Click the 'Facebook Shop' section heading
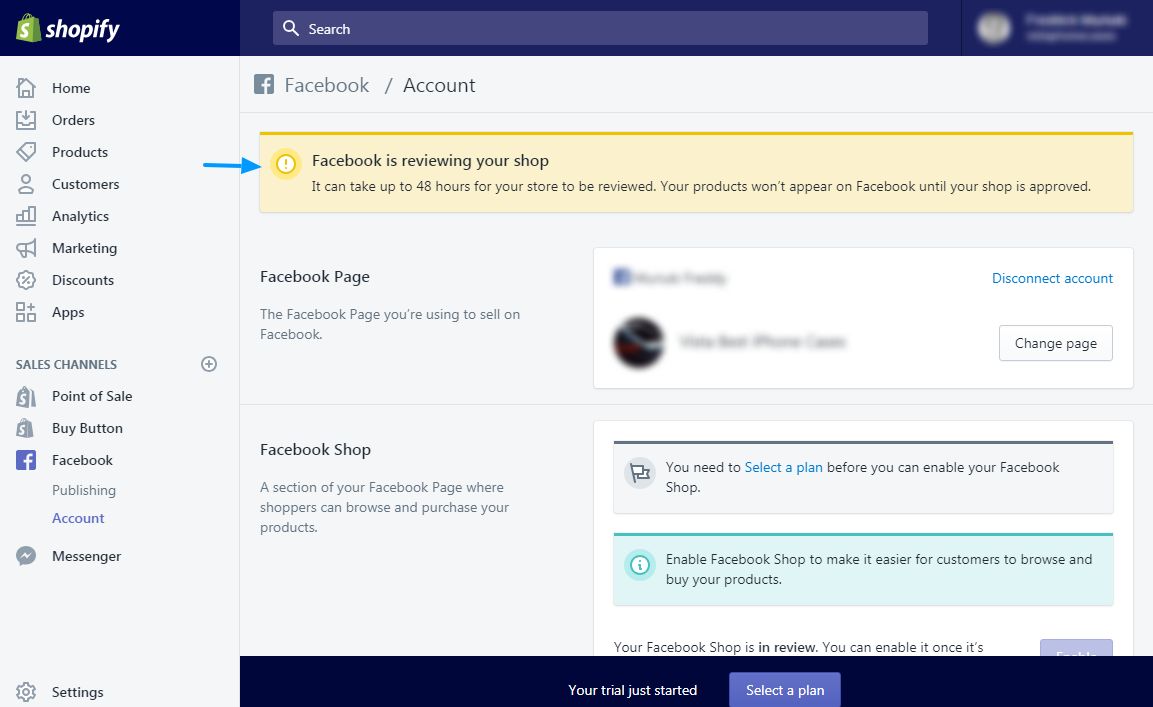 pyautogui.click(x=315, y=450)
